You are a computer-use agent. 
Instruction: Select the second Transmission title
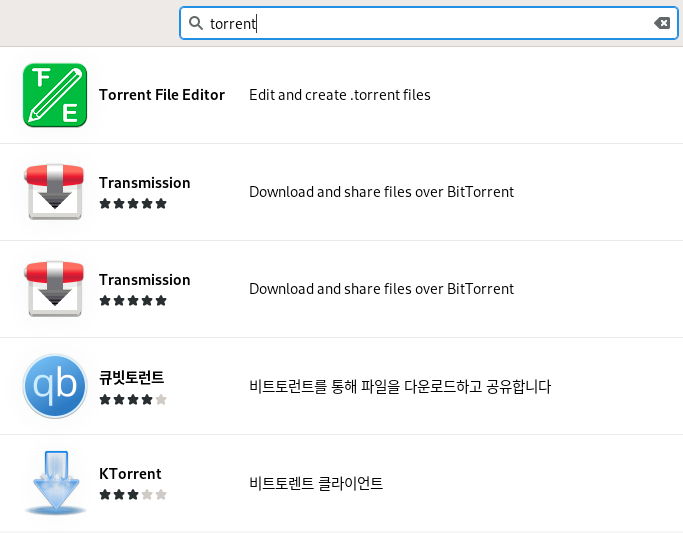pyautogui.click(x=145, y=280)
